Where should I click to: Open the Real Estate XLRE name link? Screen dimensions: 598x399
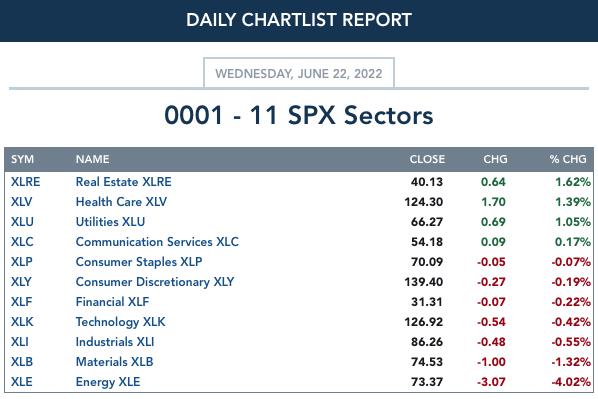click(124, 182)
